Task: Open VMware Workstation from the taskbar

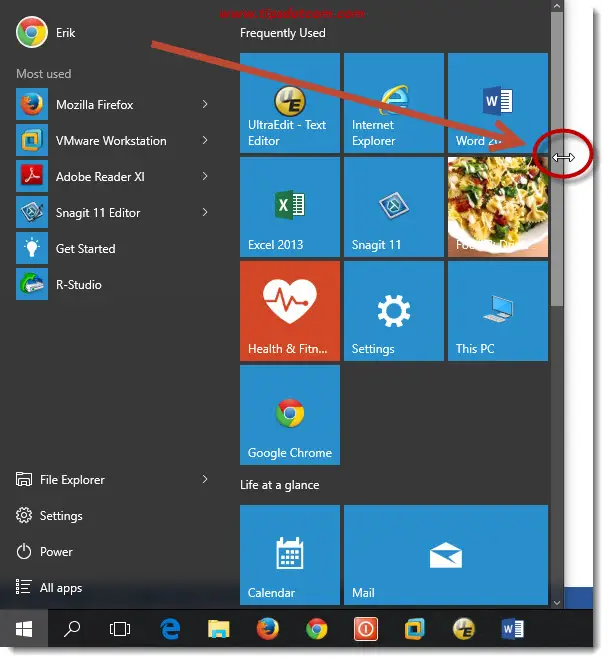Action: [x=415, y=629]
